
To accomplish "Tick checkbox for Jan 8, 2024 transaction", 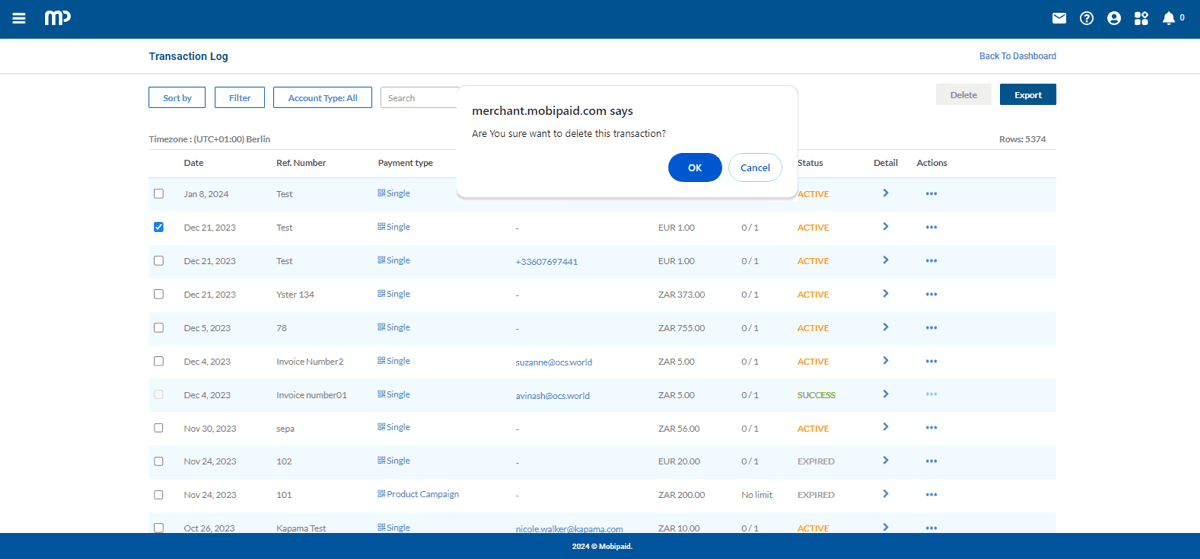I will click(x=158, y=194).
